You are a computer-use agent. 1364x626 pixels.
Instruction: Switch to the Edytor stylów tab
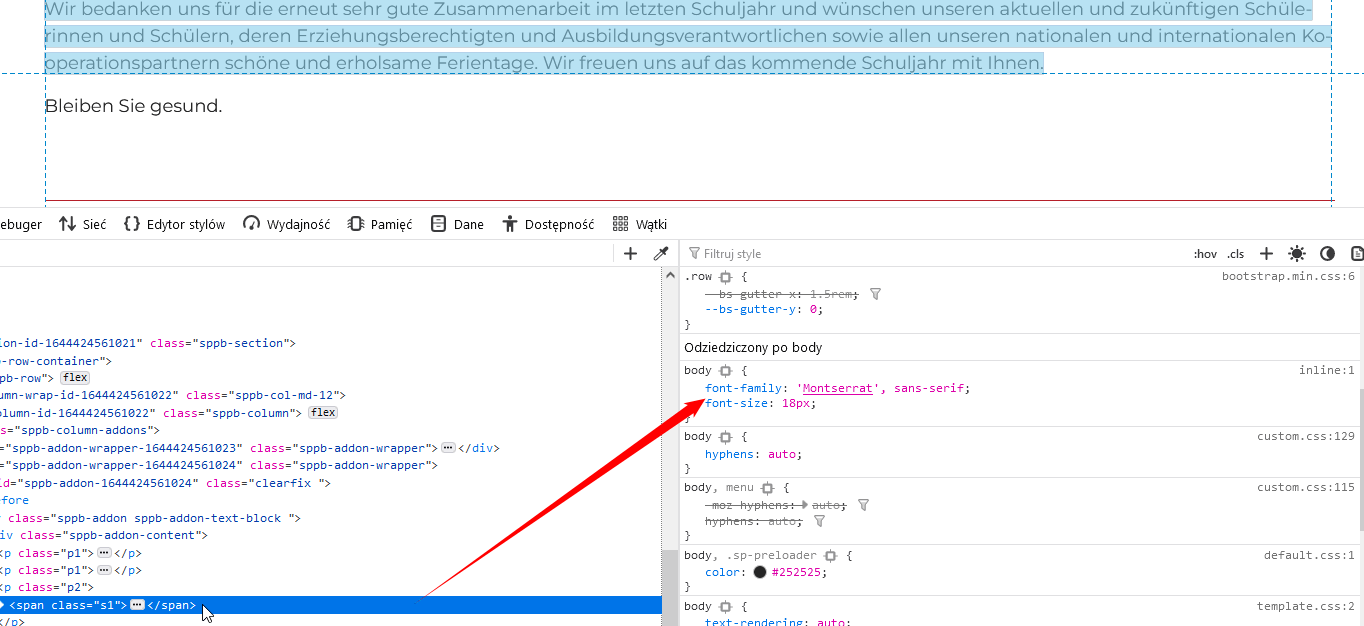pyautogui.click(x=174, y=224)
